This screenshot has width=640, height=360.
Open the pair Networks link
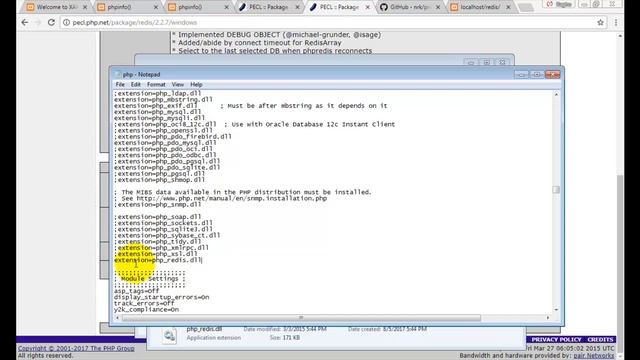(x=593, y=356)
